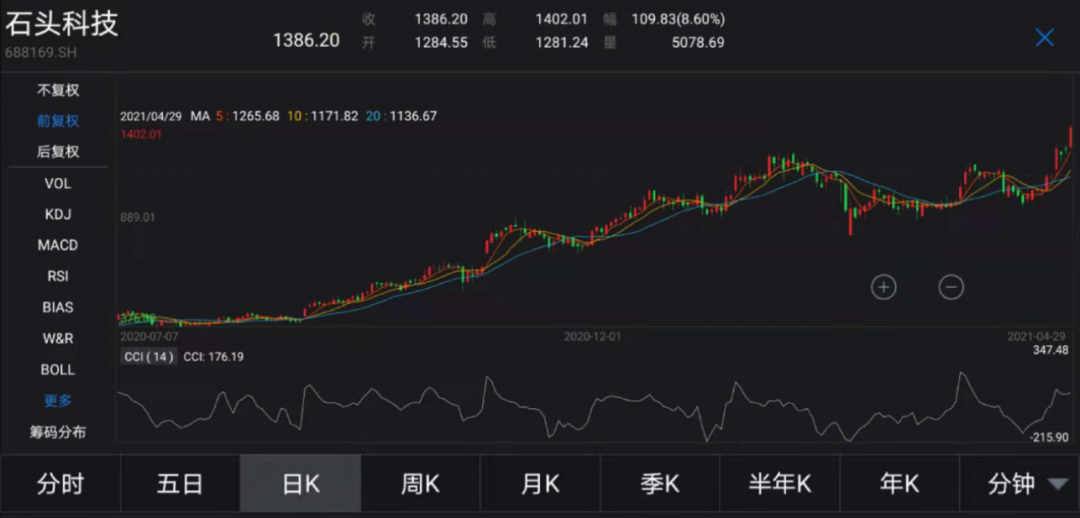Click the current price 1386.20 beside name
The width and height of the screenshot is (1080, 518).
tap(307, 40)
